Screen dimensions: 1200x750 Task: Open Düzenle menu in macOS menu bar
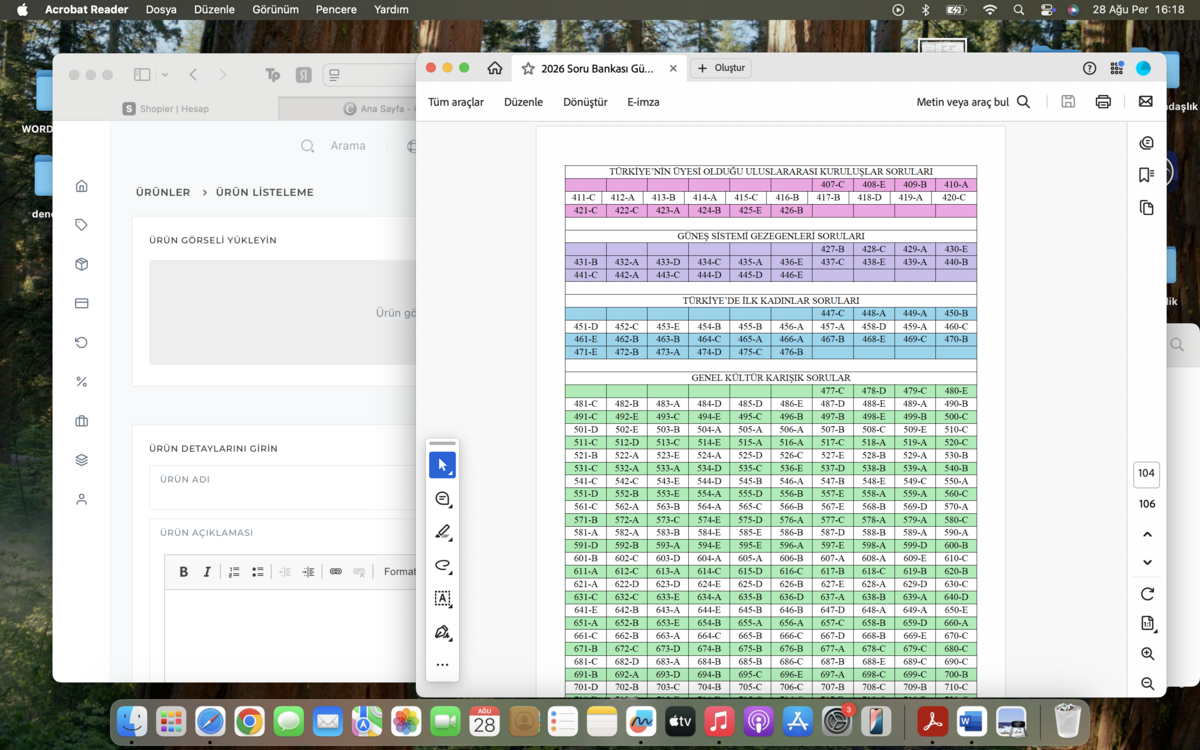214,9
